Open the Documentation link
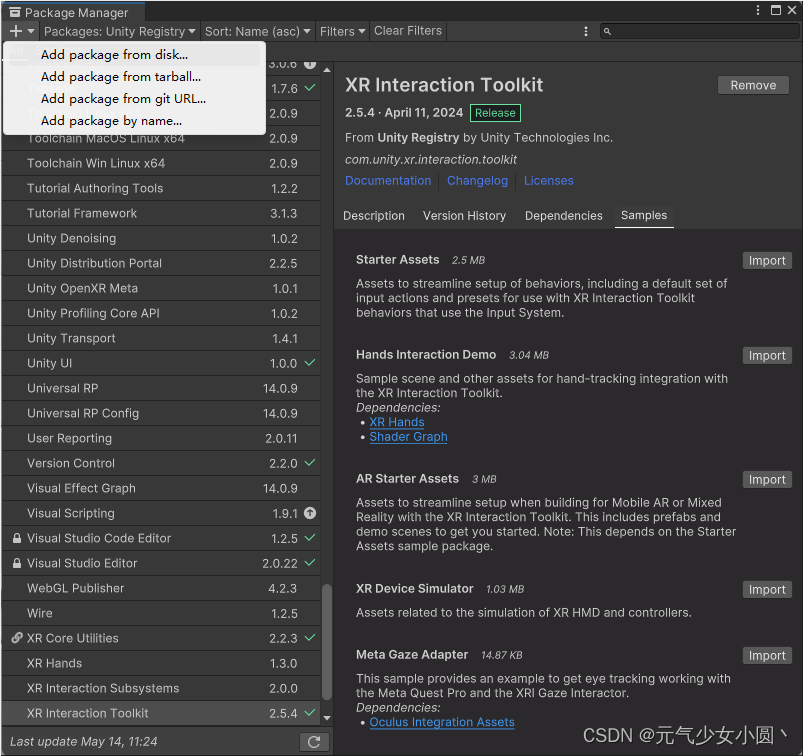The width and height of the screenshot is (803, 756). (x=388, y=181)
